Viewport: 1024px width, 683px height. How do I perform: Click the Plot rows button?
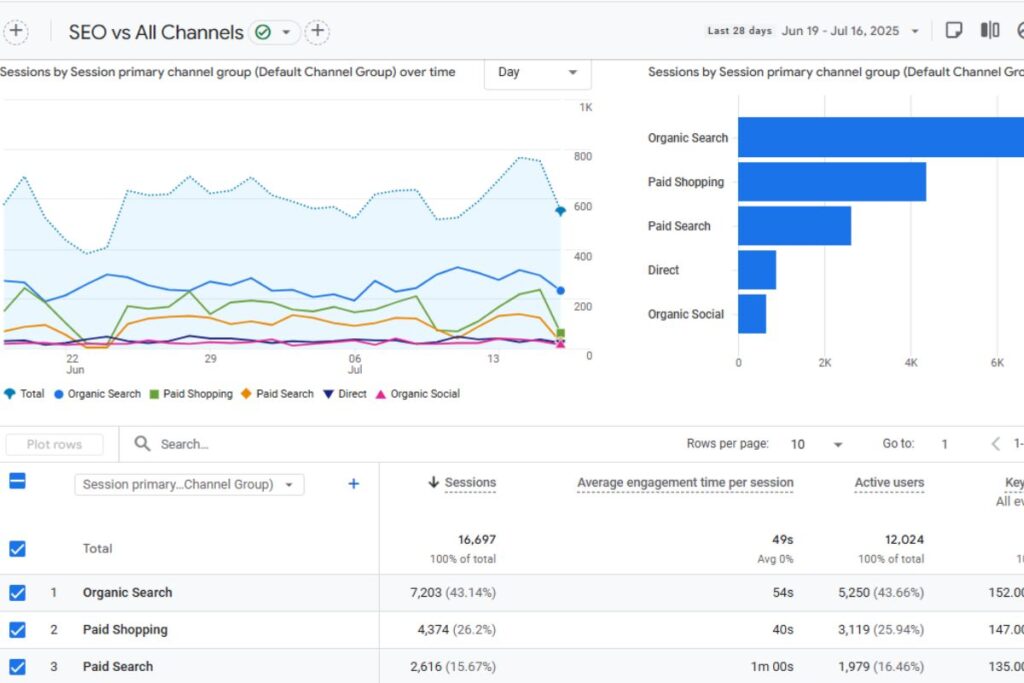point(55,445)
